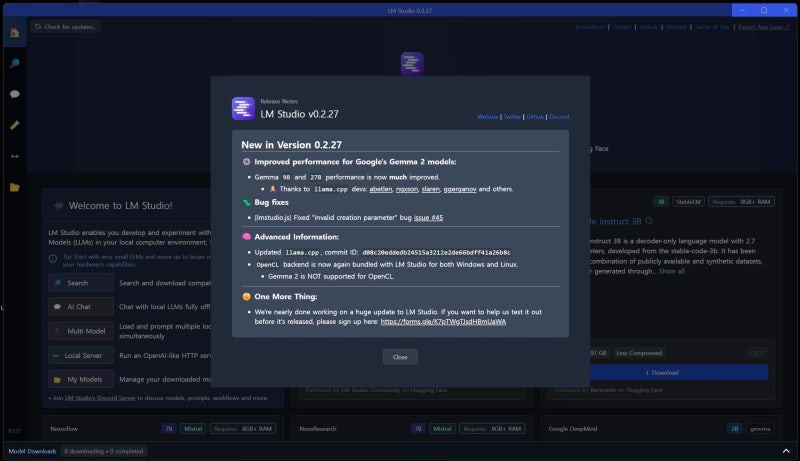Click the search icon beside Instruct 3B title
The image size is (800, 461).
[x=649, y=221]
